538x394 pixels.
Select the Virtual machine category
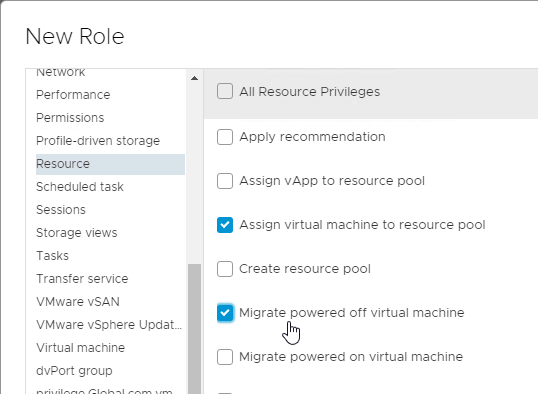80,348
